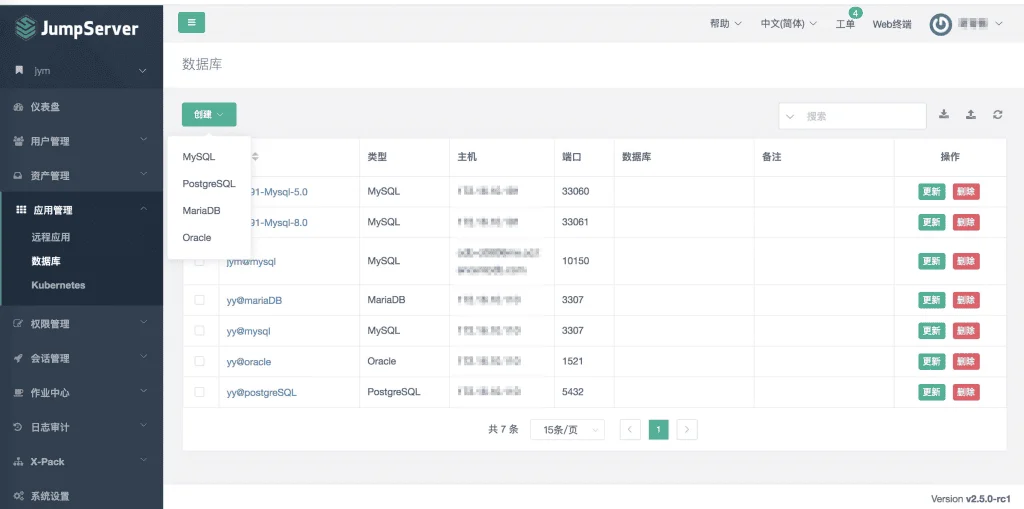Choose PostgreSQL from the create menu

coord(209,184)
